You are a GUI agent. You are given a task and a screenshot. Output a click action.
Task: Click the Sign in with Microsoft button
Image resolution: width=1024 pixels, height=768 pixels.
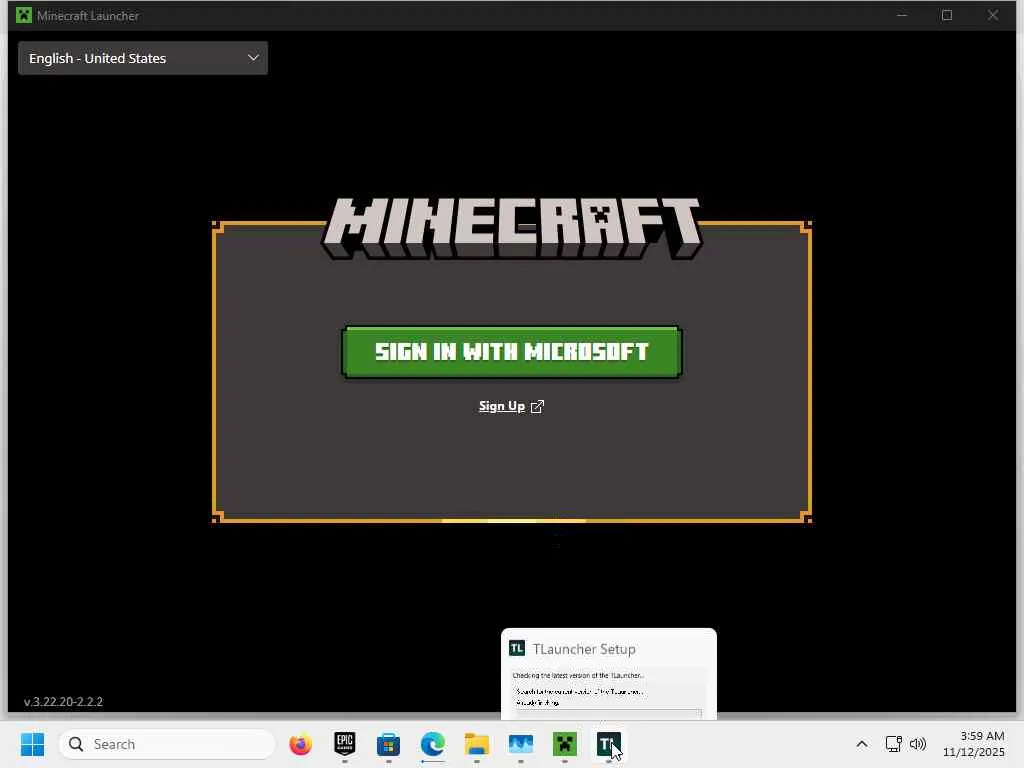[511, 352]
